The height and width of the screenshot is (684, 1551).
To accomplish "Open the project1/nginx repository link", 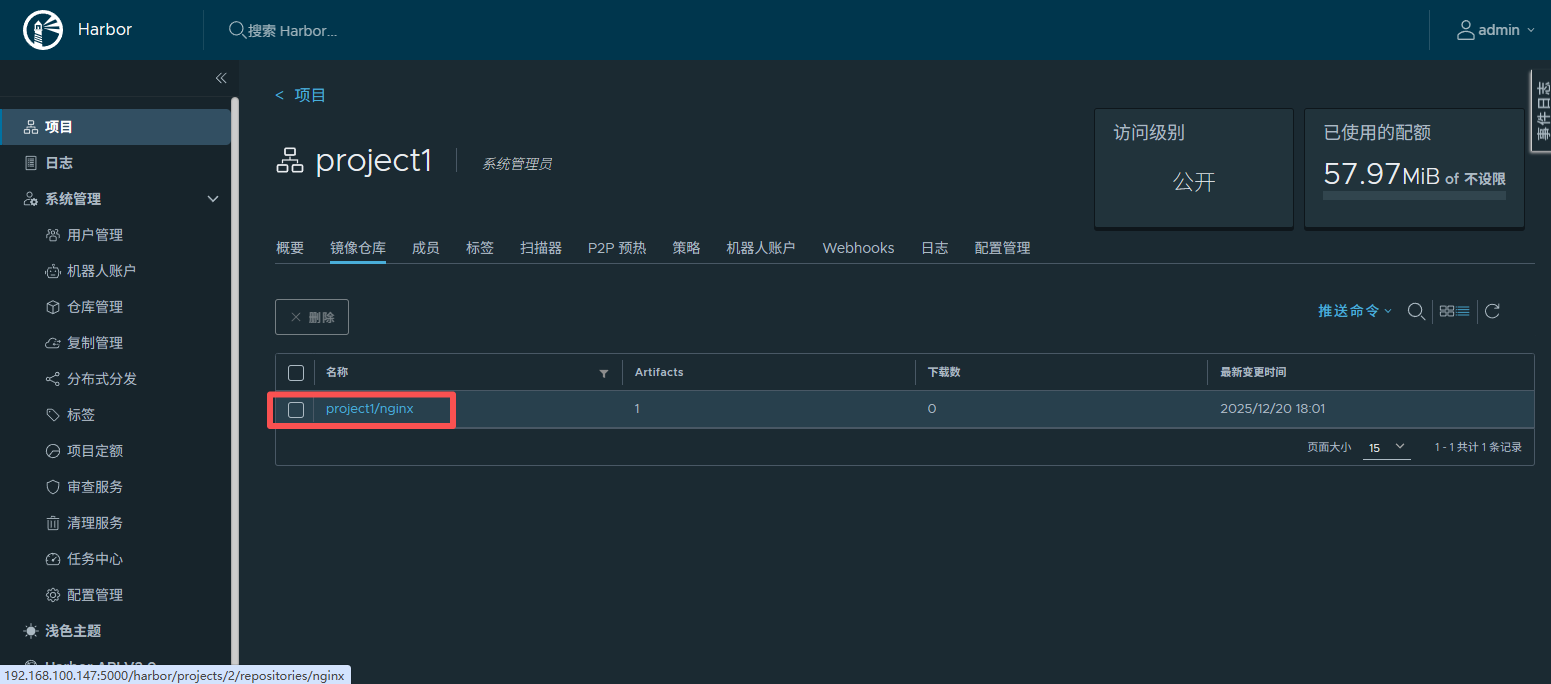I will coord(370,409).
